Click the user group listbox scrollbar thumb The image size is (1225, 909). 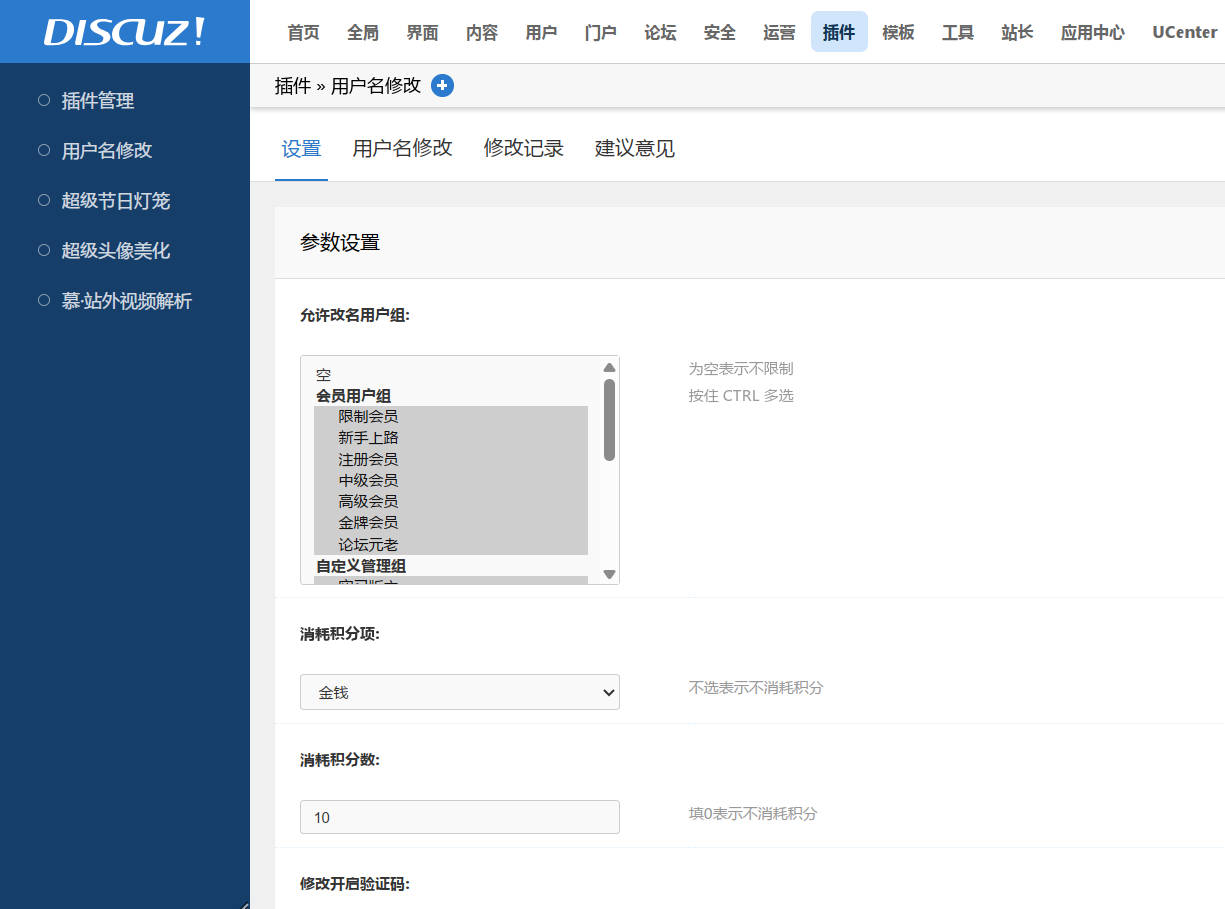[609, 420]
